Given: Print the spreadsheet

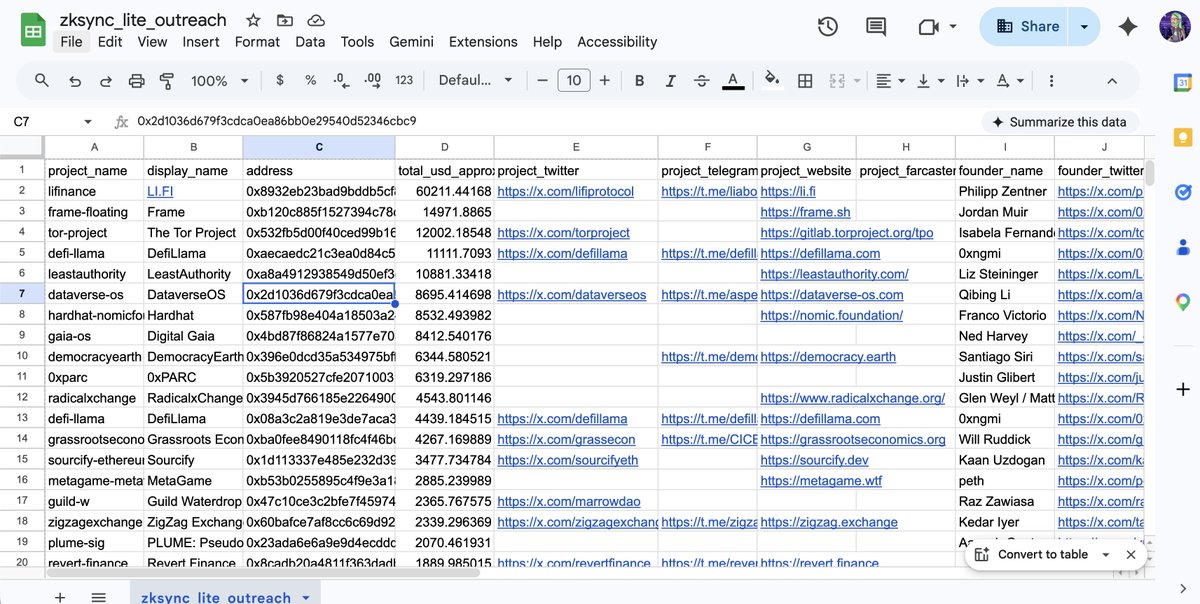Looking at the screenshot, I should coord(137,80).
